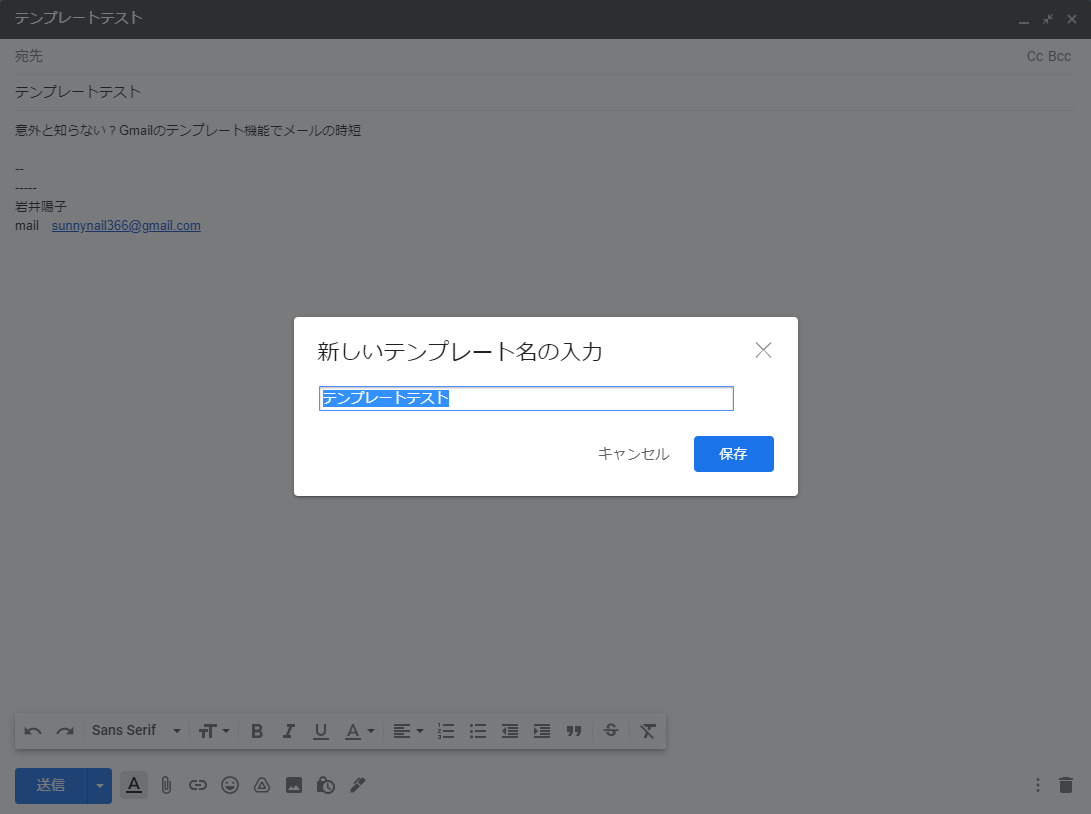Screen dimensions: 1091x814
Task: Toggle underline formatting
Action: 321,731
